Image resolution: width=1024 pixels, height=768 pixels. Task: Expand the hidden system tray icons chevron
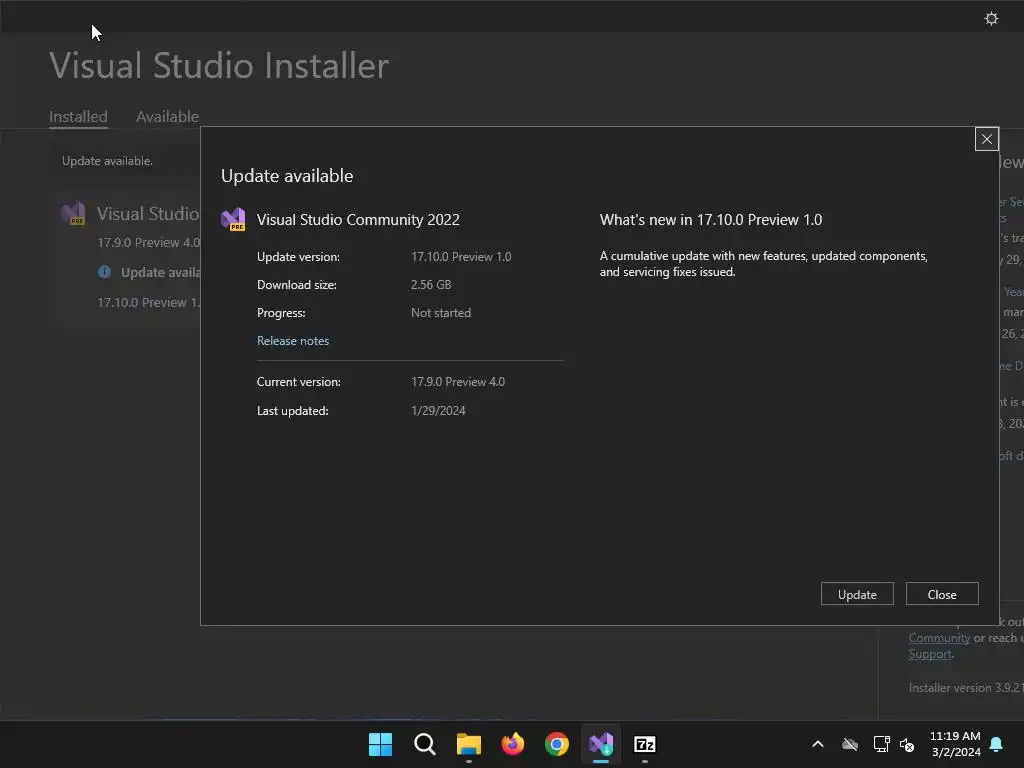point(818,744)
